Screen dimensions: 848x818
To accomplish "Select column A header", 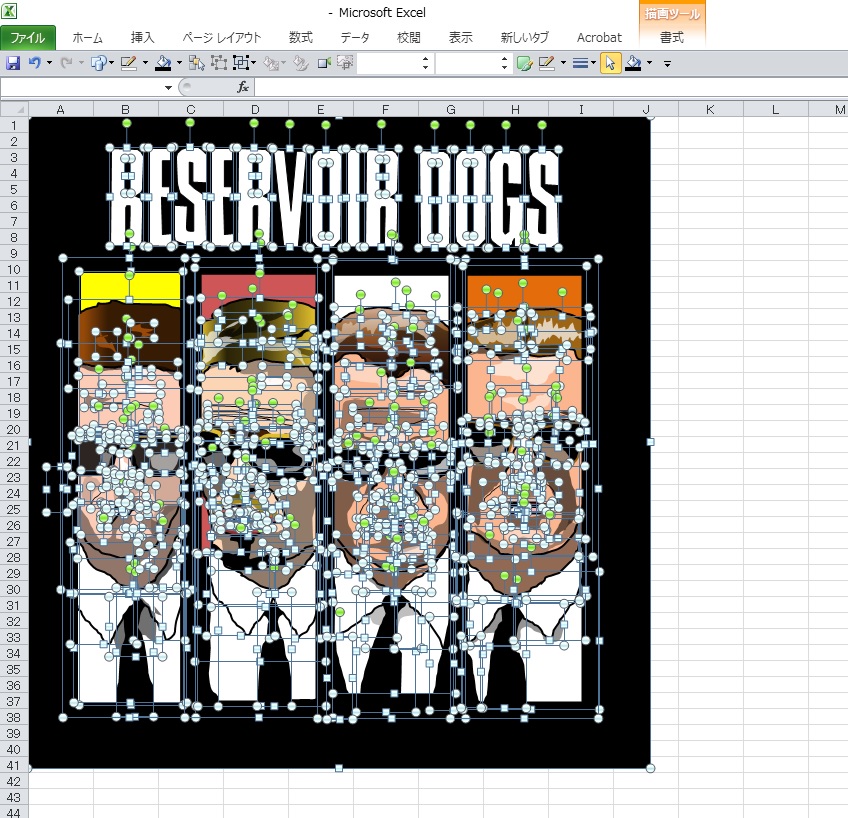I will [61, 109].
